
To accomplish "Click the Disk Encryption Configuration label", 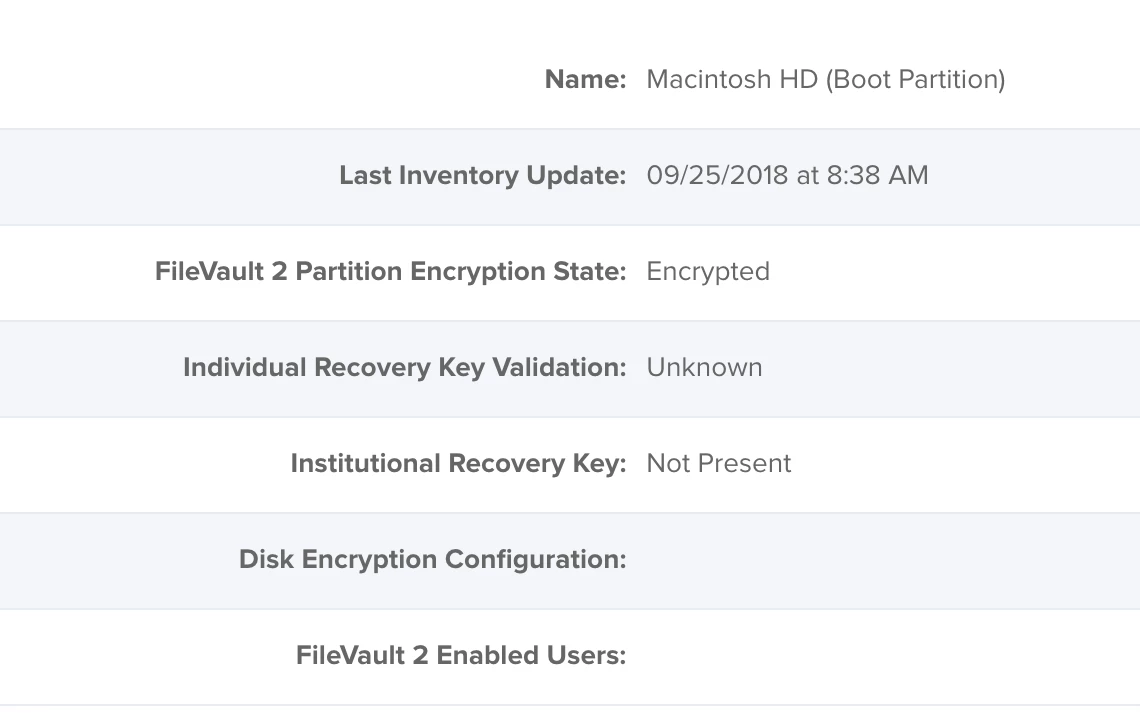I will coord(432,559).
